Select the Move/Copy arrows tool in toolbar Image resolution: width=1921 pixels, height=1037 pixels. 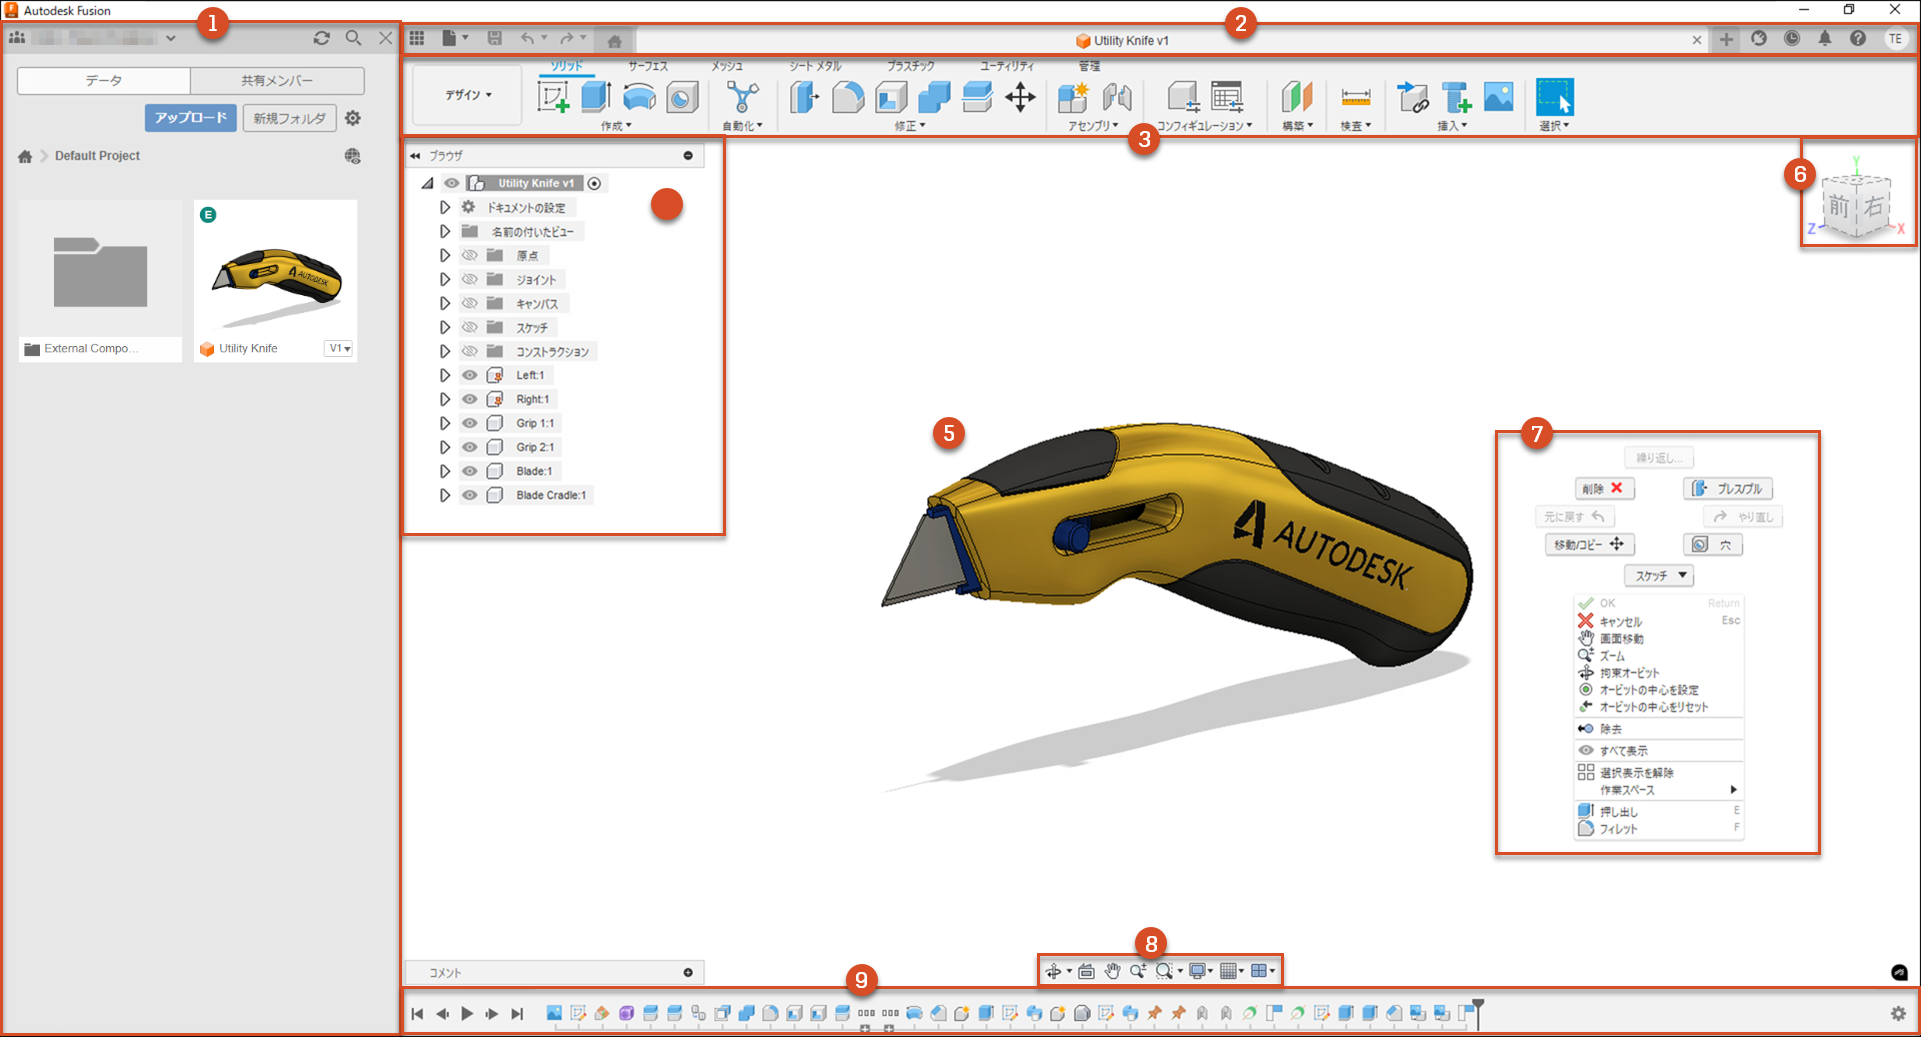[1020, 97]
